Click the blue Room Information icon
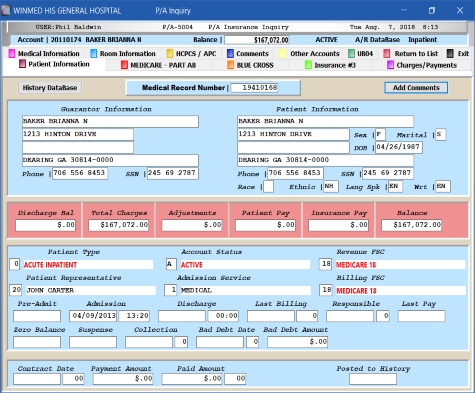The height and width of the screenshot is (393, 475). point(94,54)
